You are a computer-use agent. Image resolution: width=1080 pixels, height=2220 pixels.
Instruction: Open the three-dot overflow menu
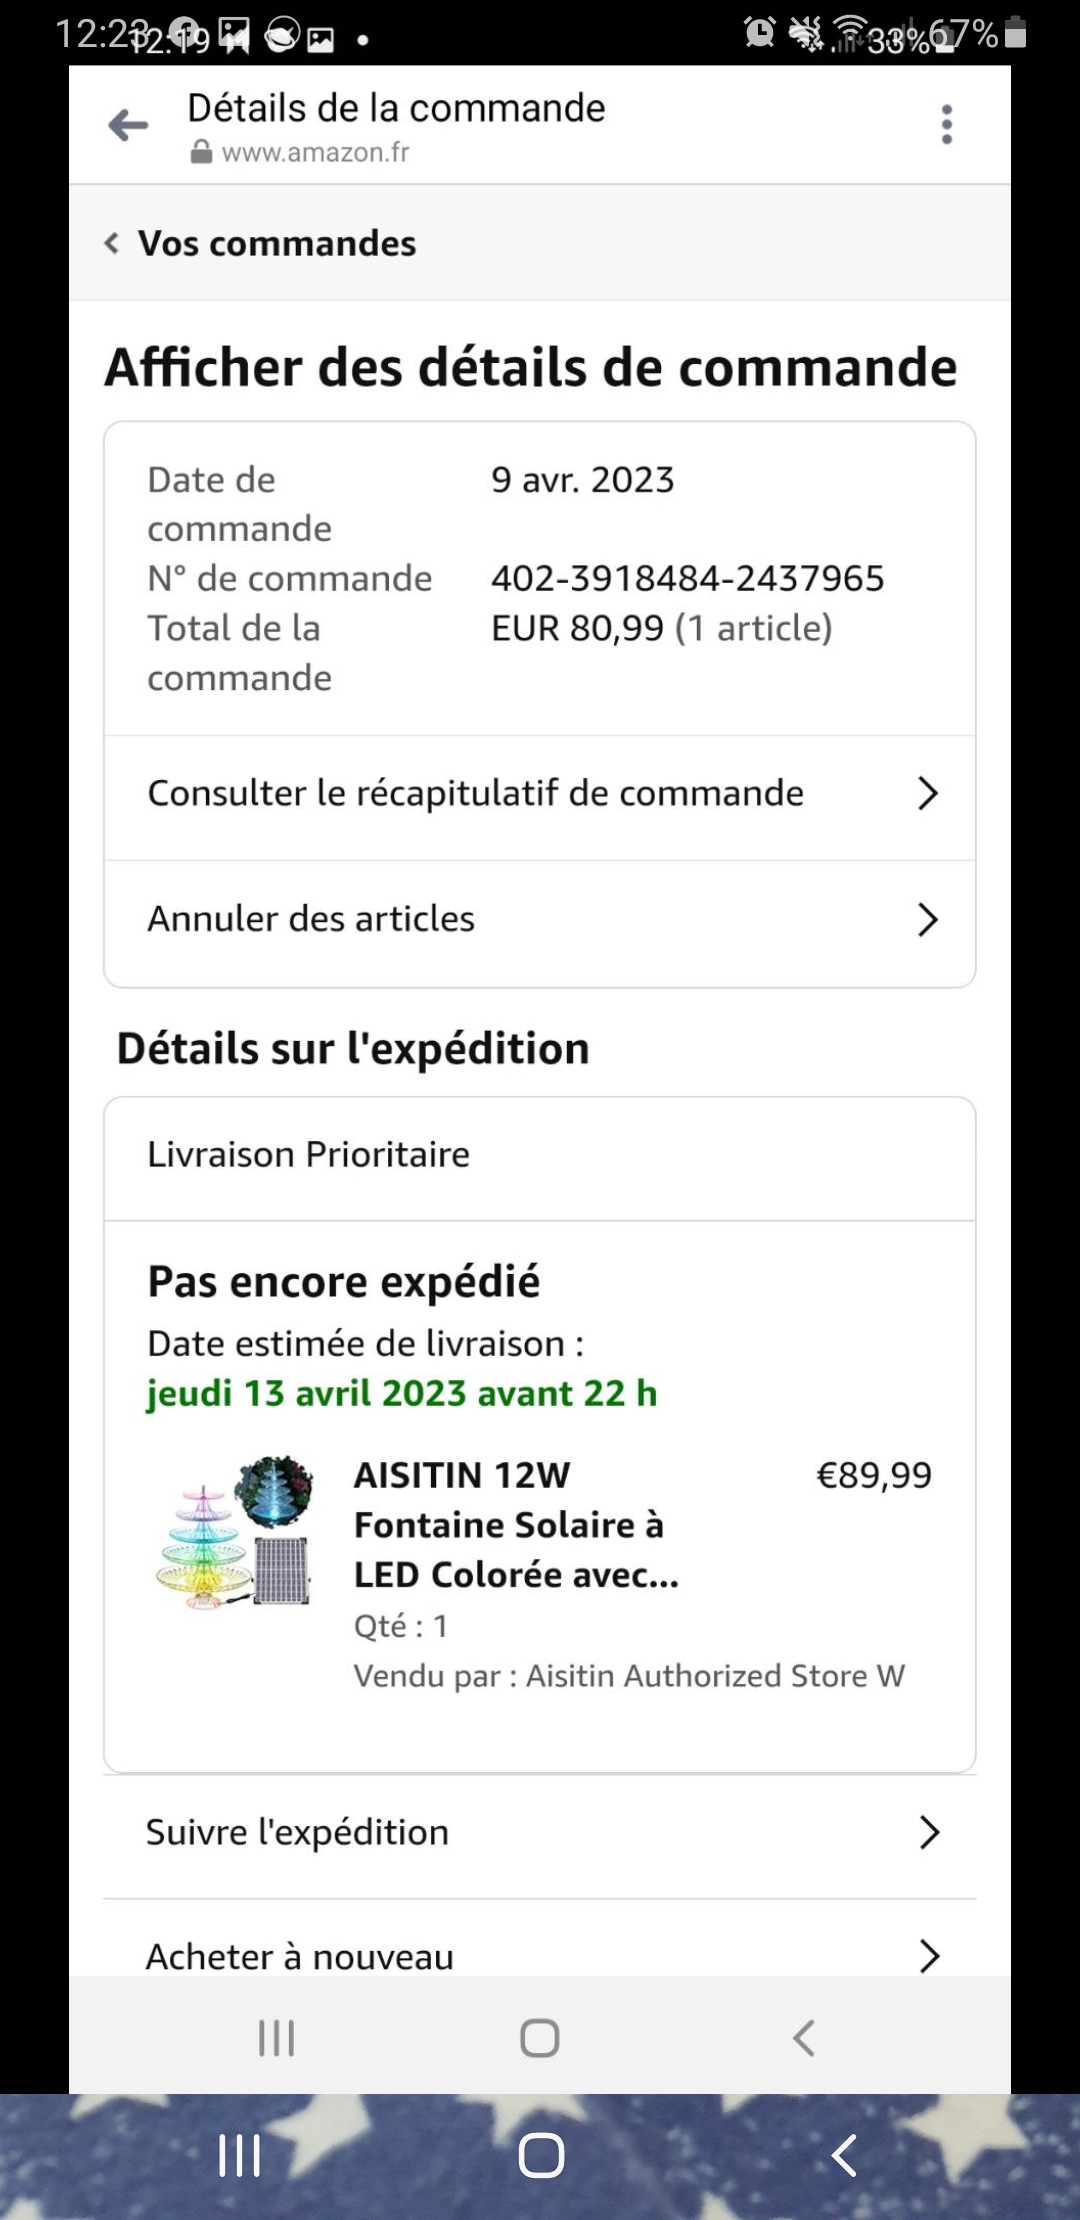coord(946,125)
